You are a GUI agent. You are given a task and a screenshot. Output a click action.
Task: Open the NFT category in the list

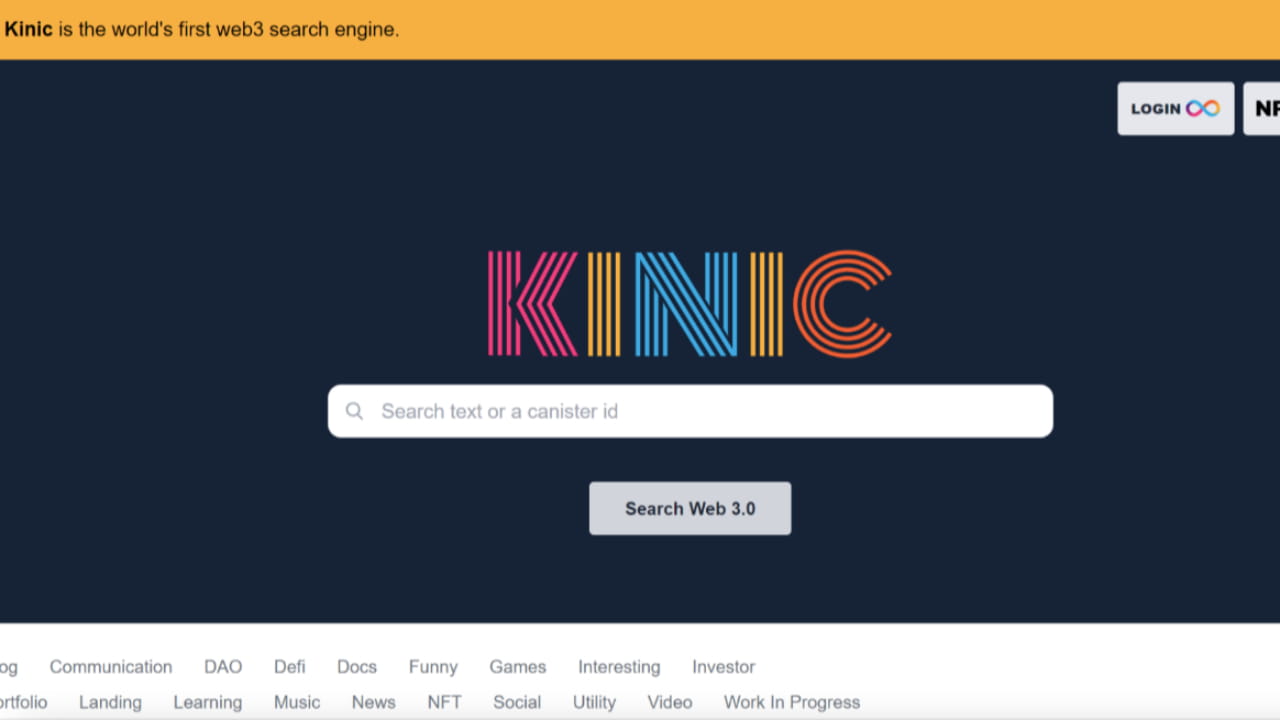(x=445, y=703)
